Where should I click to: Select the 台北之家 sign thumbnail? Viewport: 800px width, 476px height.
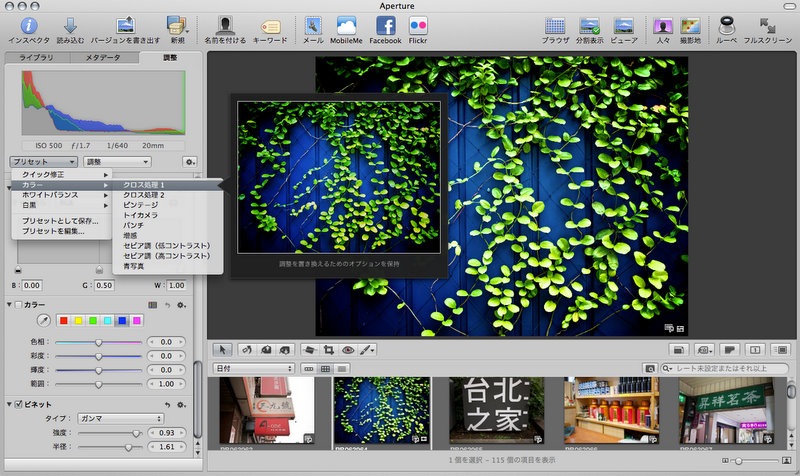[x=495, y=411]
